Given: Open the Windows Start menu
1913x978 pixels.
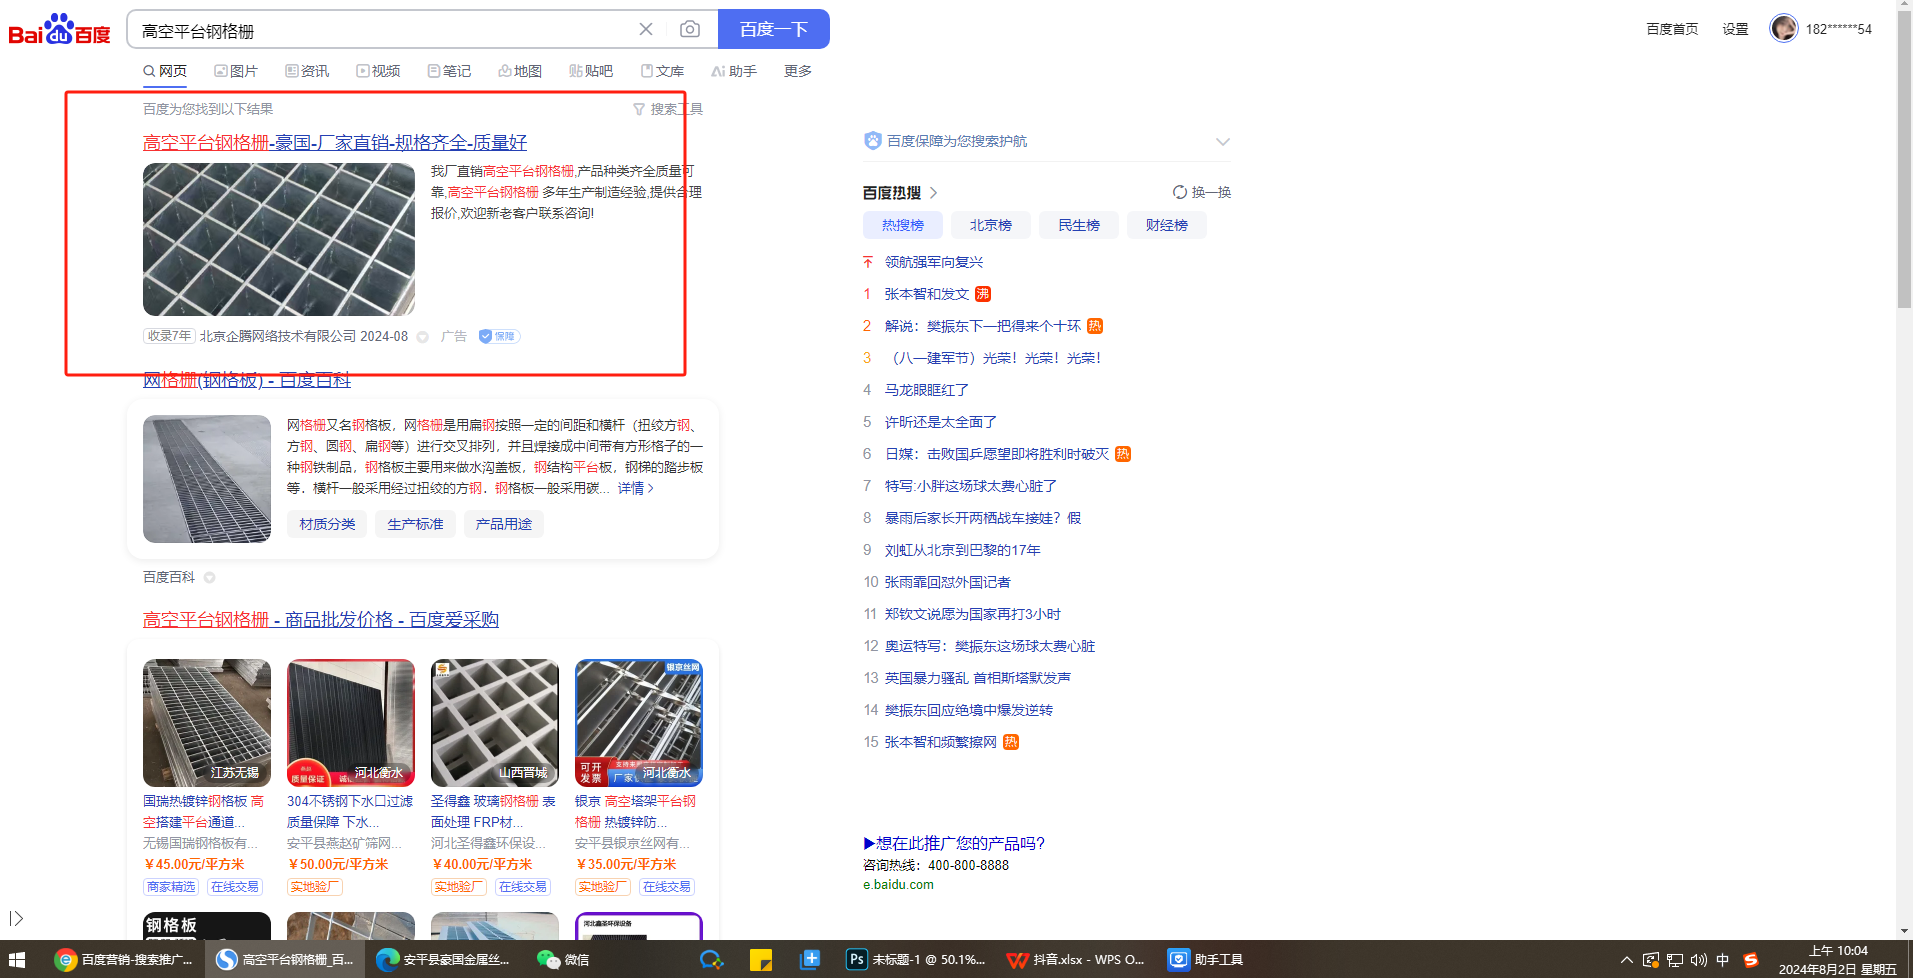Looking at the screenshot, I should coord(17,960).
